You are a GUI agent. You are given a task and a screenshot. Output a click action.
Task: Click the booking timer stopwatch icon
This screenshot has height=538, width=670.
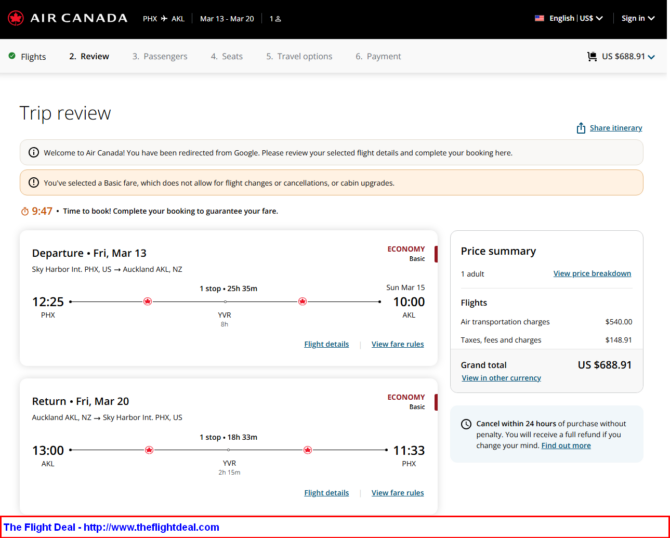pyautogui.click(x=25, y=211)
